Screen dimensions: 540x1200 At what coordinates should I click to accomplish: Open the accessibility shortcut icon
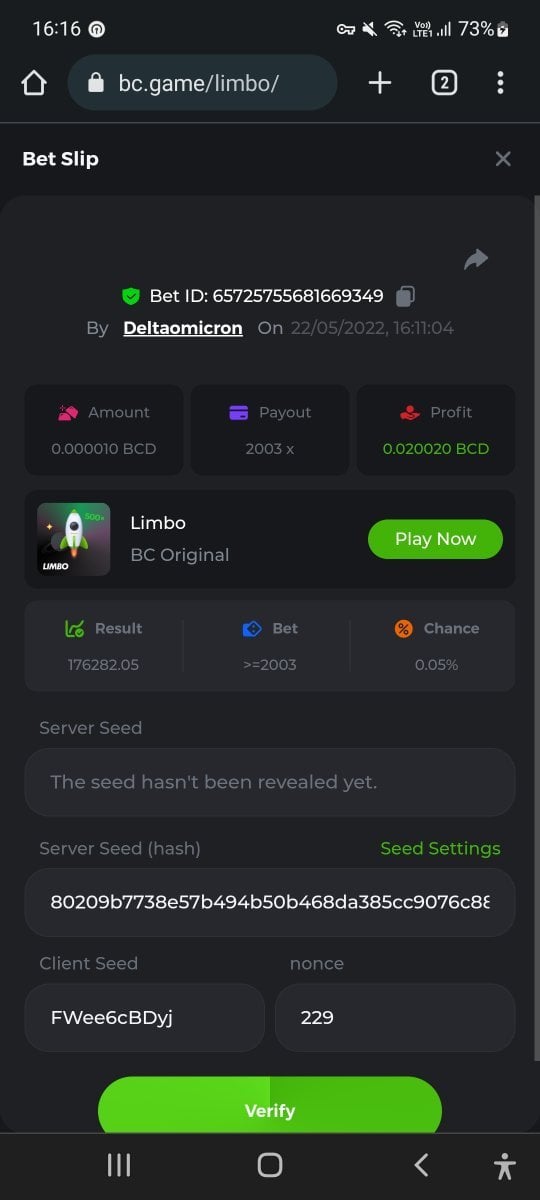coord(505,1166)
